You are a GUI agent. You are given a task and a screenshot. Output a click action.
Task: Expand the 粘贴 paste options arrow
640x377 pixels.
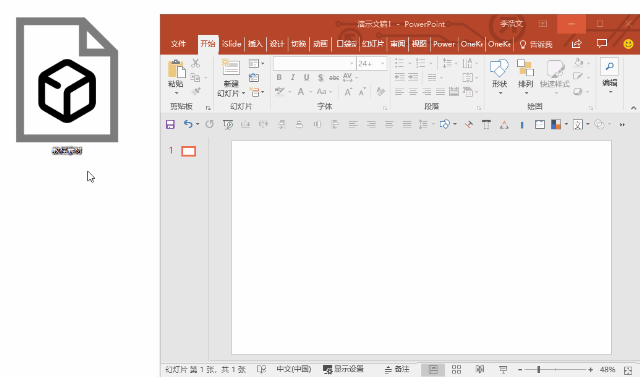coord(176,93)
